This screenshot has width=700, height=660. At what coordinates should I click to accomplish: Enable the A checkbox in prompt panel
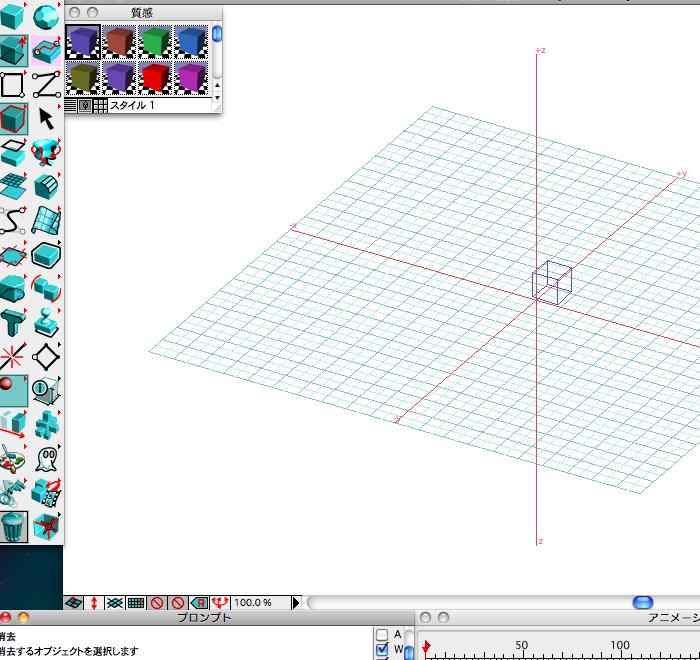(382, 634)
